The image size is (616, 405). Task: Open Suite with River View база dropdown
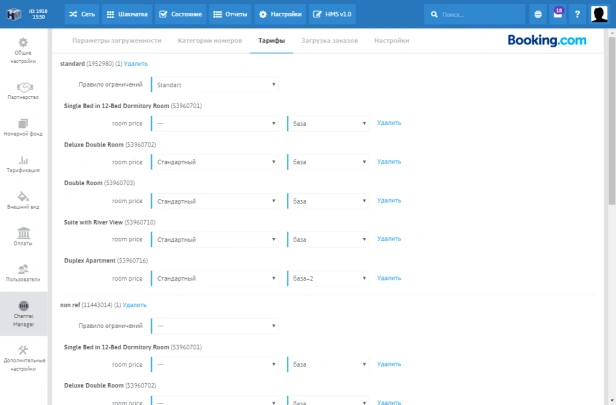click(x=329, y=239)
